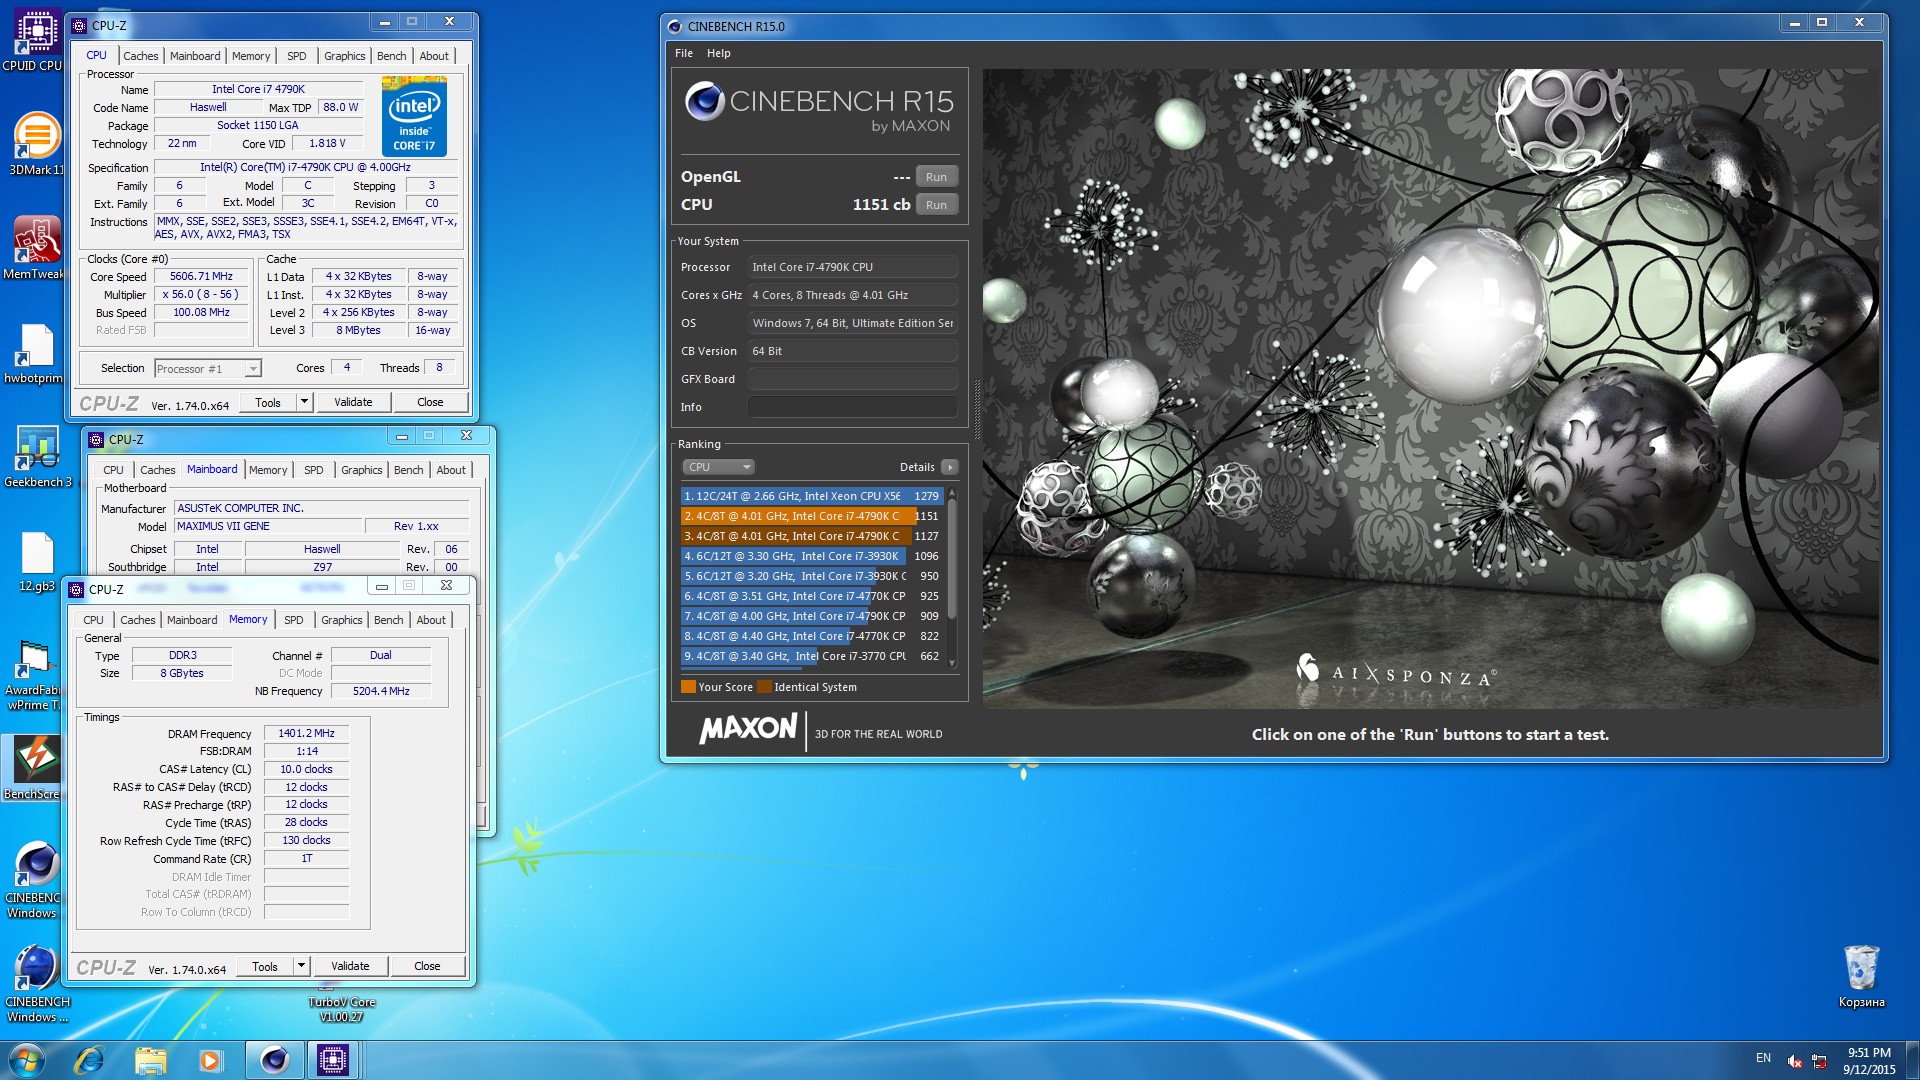The width and height of the screenshot is (1920, 1080).
Task: Select ranking entry 2 with score 1151
Action: coord(811,516)
